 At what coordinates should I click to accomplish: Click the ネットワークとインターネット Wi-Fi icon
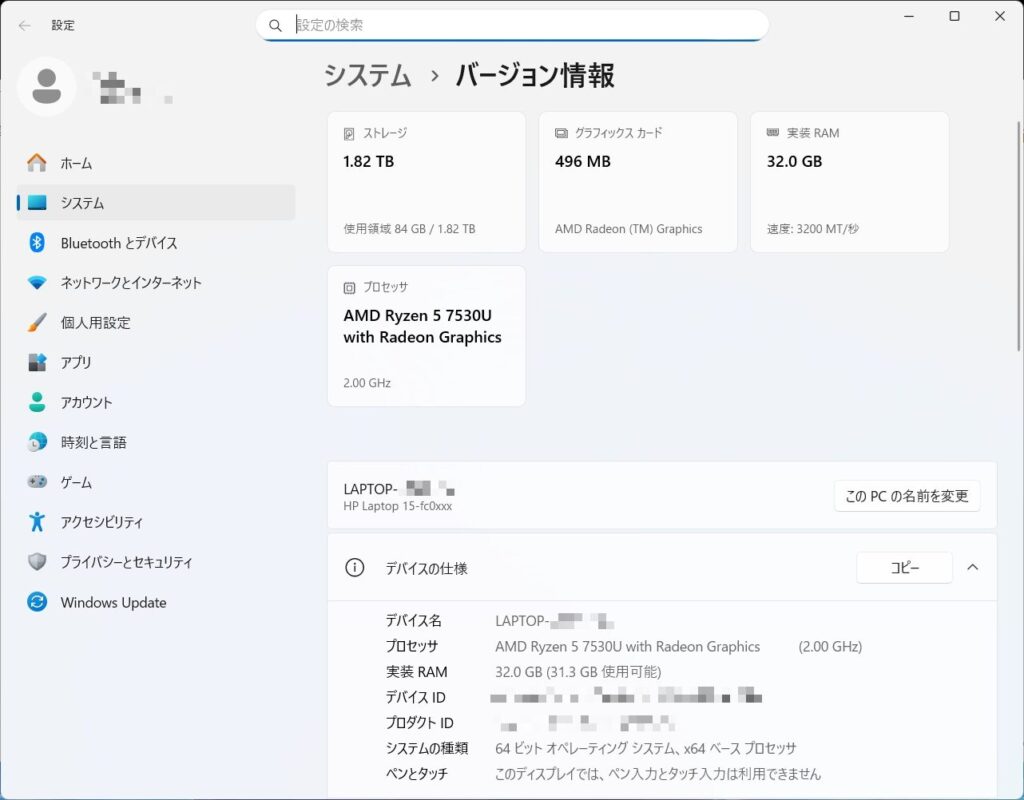pos(37,283)
